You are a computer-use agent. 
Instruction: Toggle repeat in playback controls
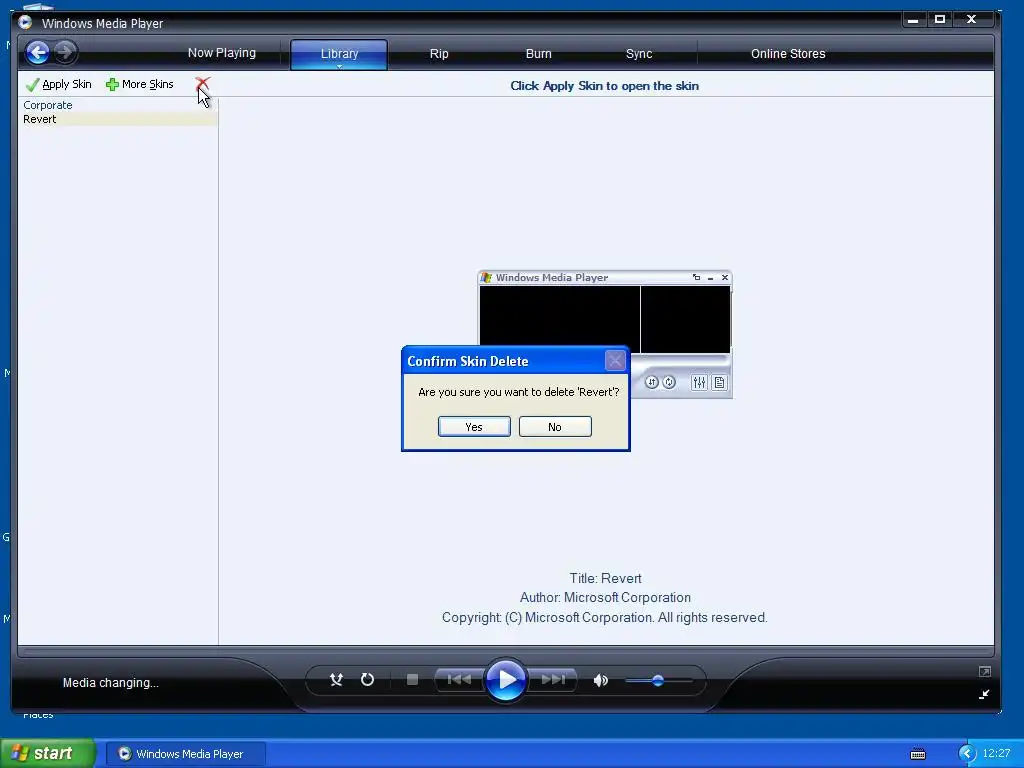367,680
